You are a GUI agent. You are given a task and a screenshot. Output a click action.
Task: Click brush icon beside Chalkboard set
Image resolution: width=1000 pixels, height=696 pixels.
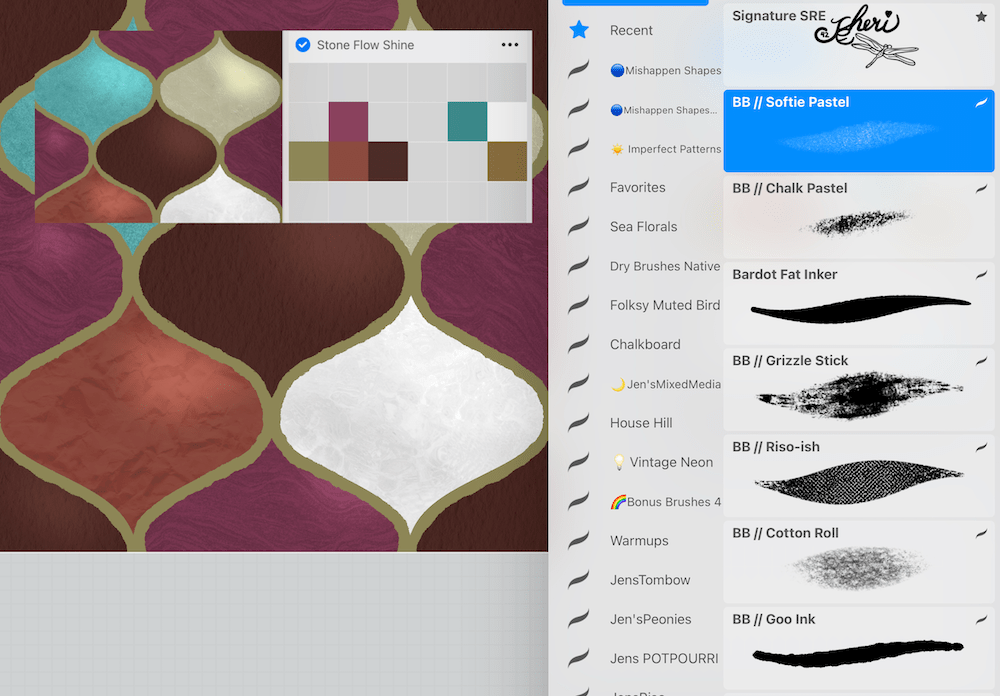[x=579, y=344]
